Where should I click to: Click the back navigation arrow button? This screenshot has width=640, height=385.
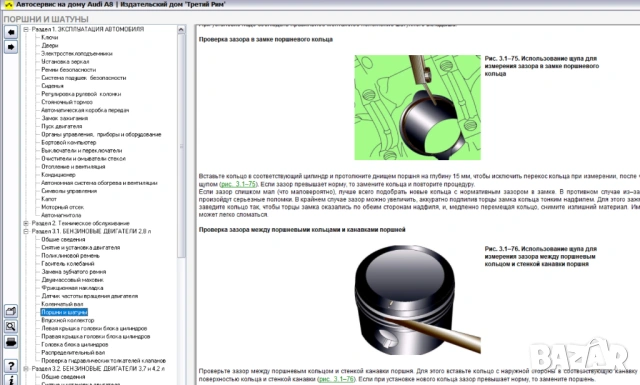tap(11, 32)
